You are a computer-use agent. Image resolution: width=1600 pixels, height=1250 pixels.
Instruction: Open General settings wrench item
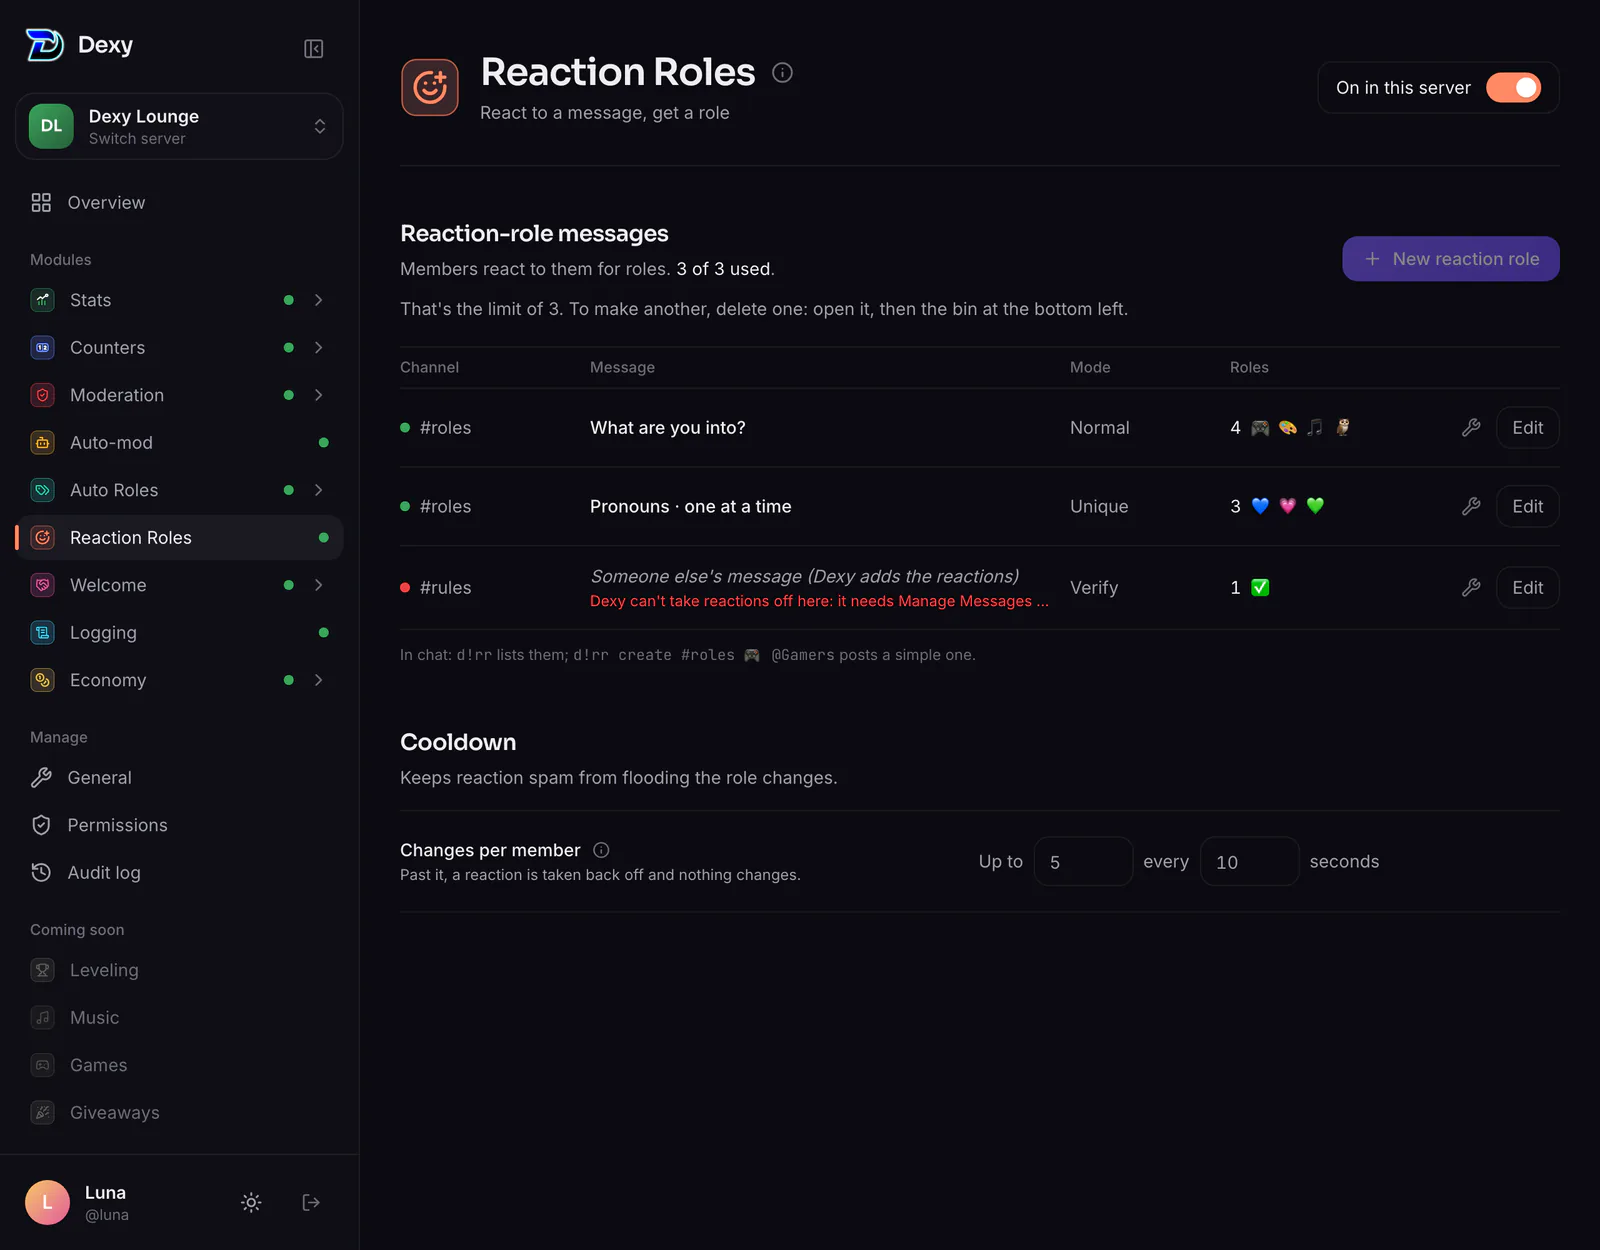180,778
